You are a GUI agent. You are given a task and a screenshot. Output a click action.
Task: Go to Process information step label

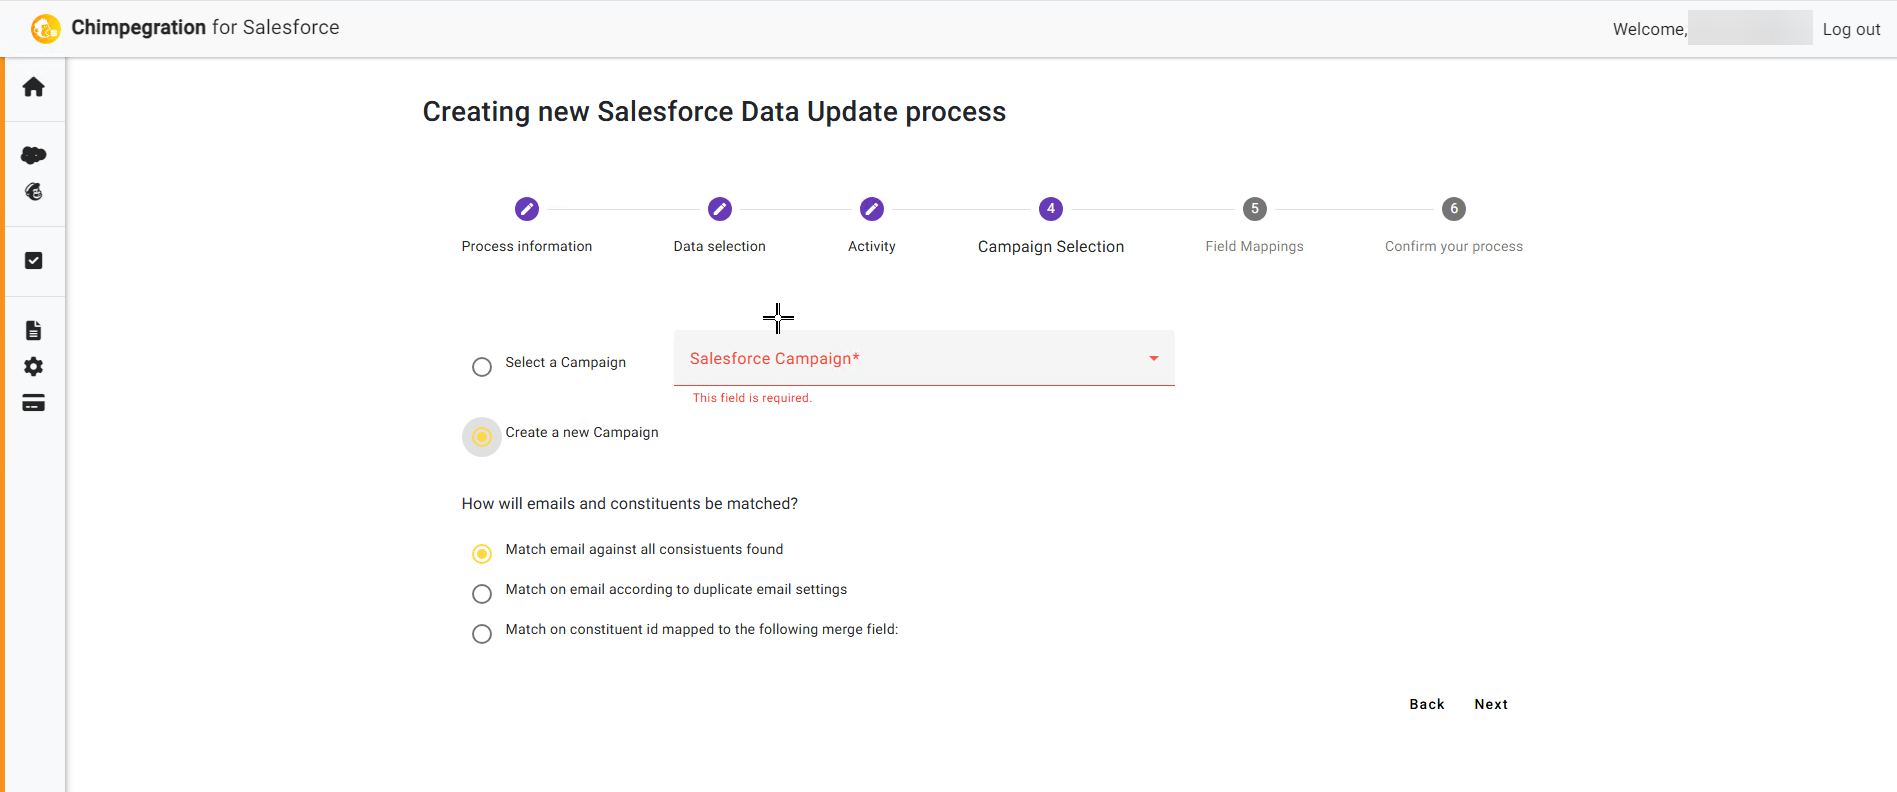(527, 246)
